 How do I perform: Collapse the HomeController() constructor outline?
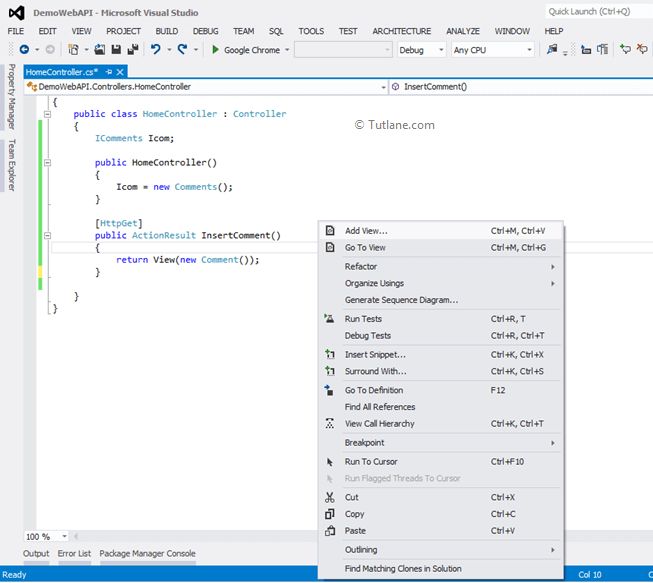47,163
